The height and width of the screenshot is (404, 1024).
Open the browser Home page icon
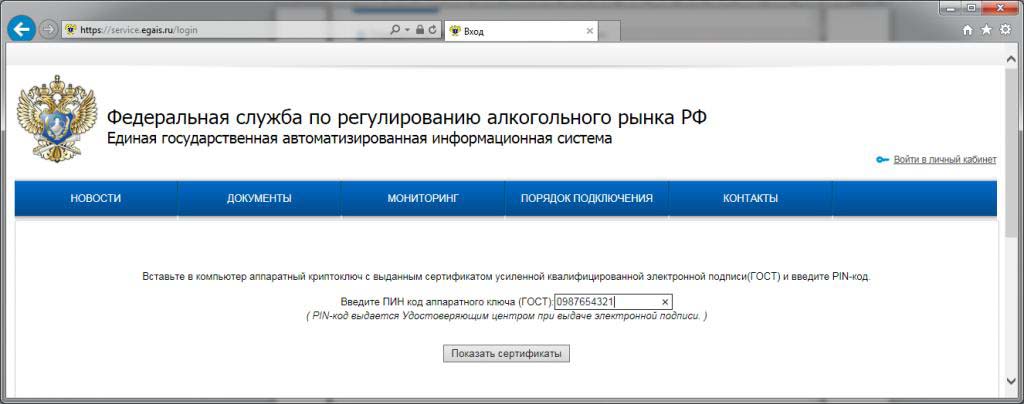coord(967,30)
